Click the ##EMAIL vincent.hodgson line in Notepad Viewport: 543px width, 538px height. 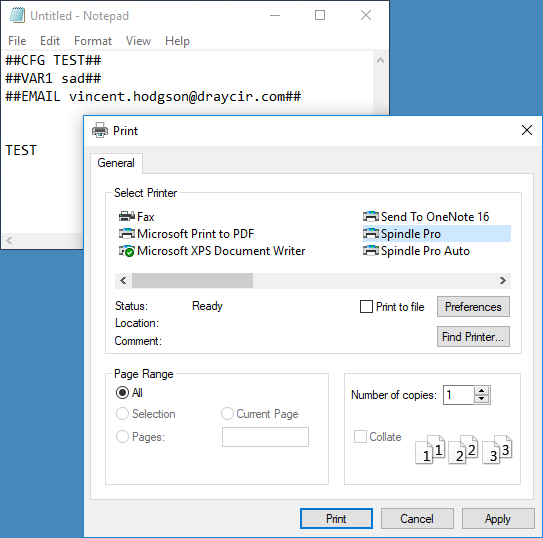click(153, 97)
